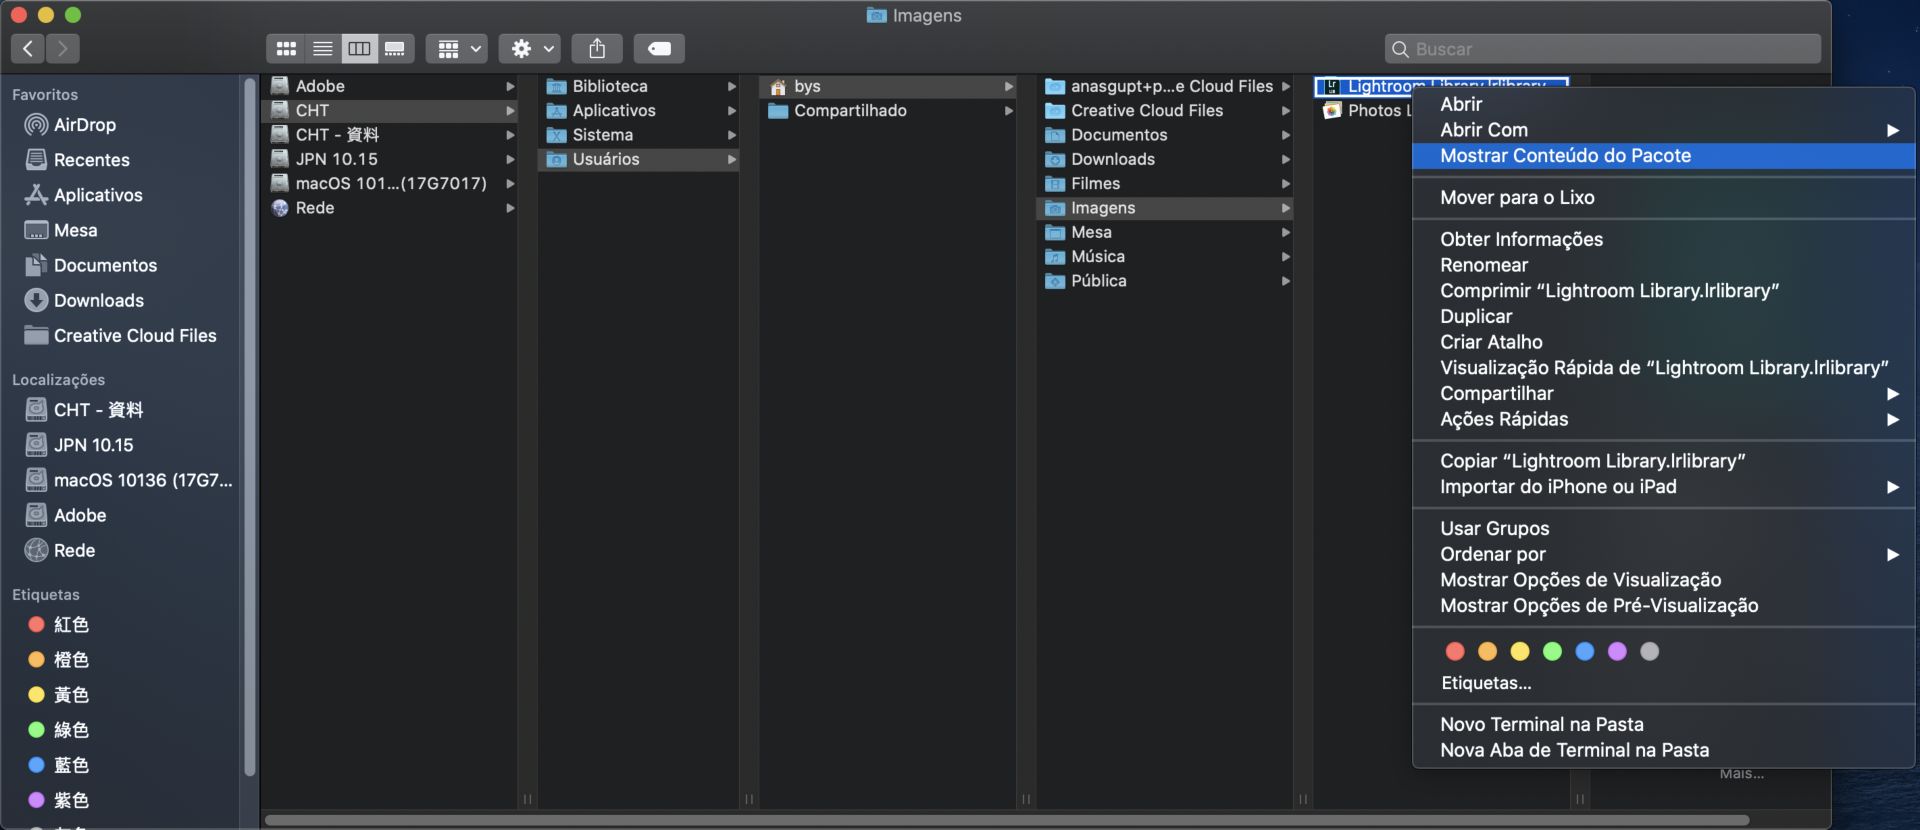
Task: Select the Usuários folder
Action: point(639,159)
